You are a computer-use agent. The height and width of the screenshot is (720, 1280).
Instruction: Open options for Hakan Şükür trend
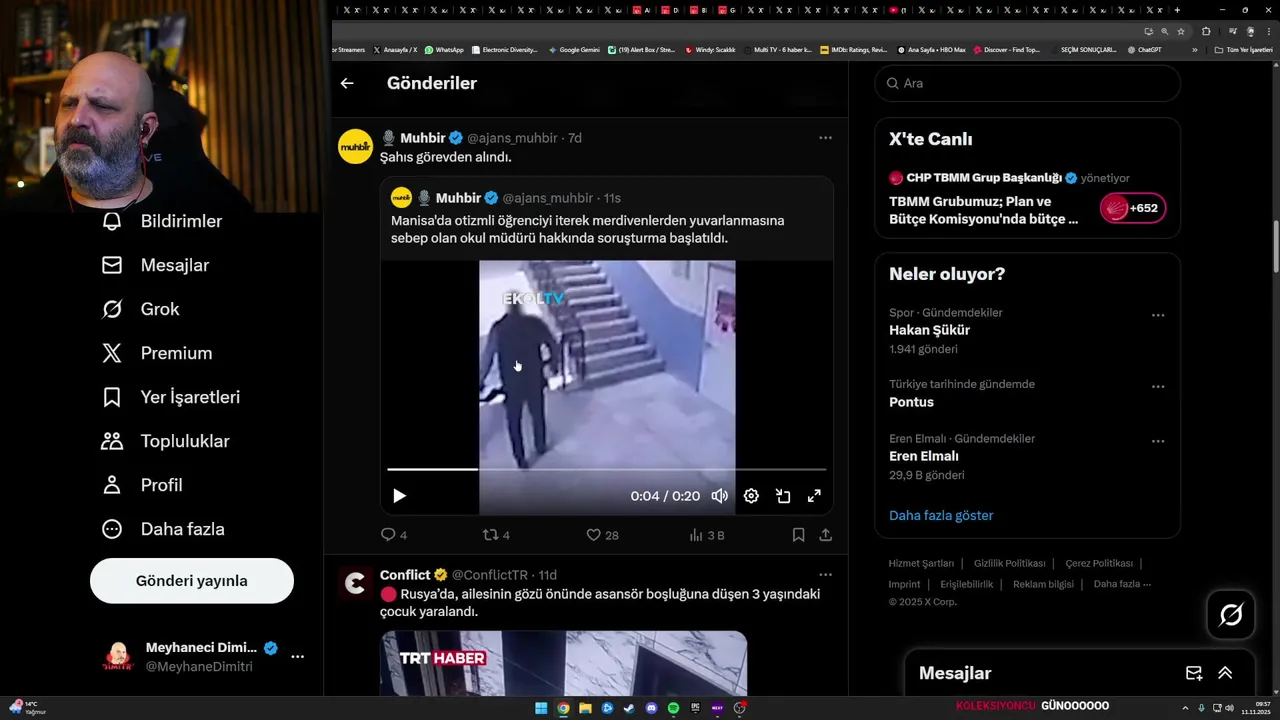(x=1158, y=315)
